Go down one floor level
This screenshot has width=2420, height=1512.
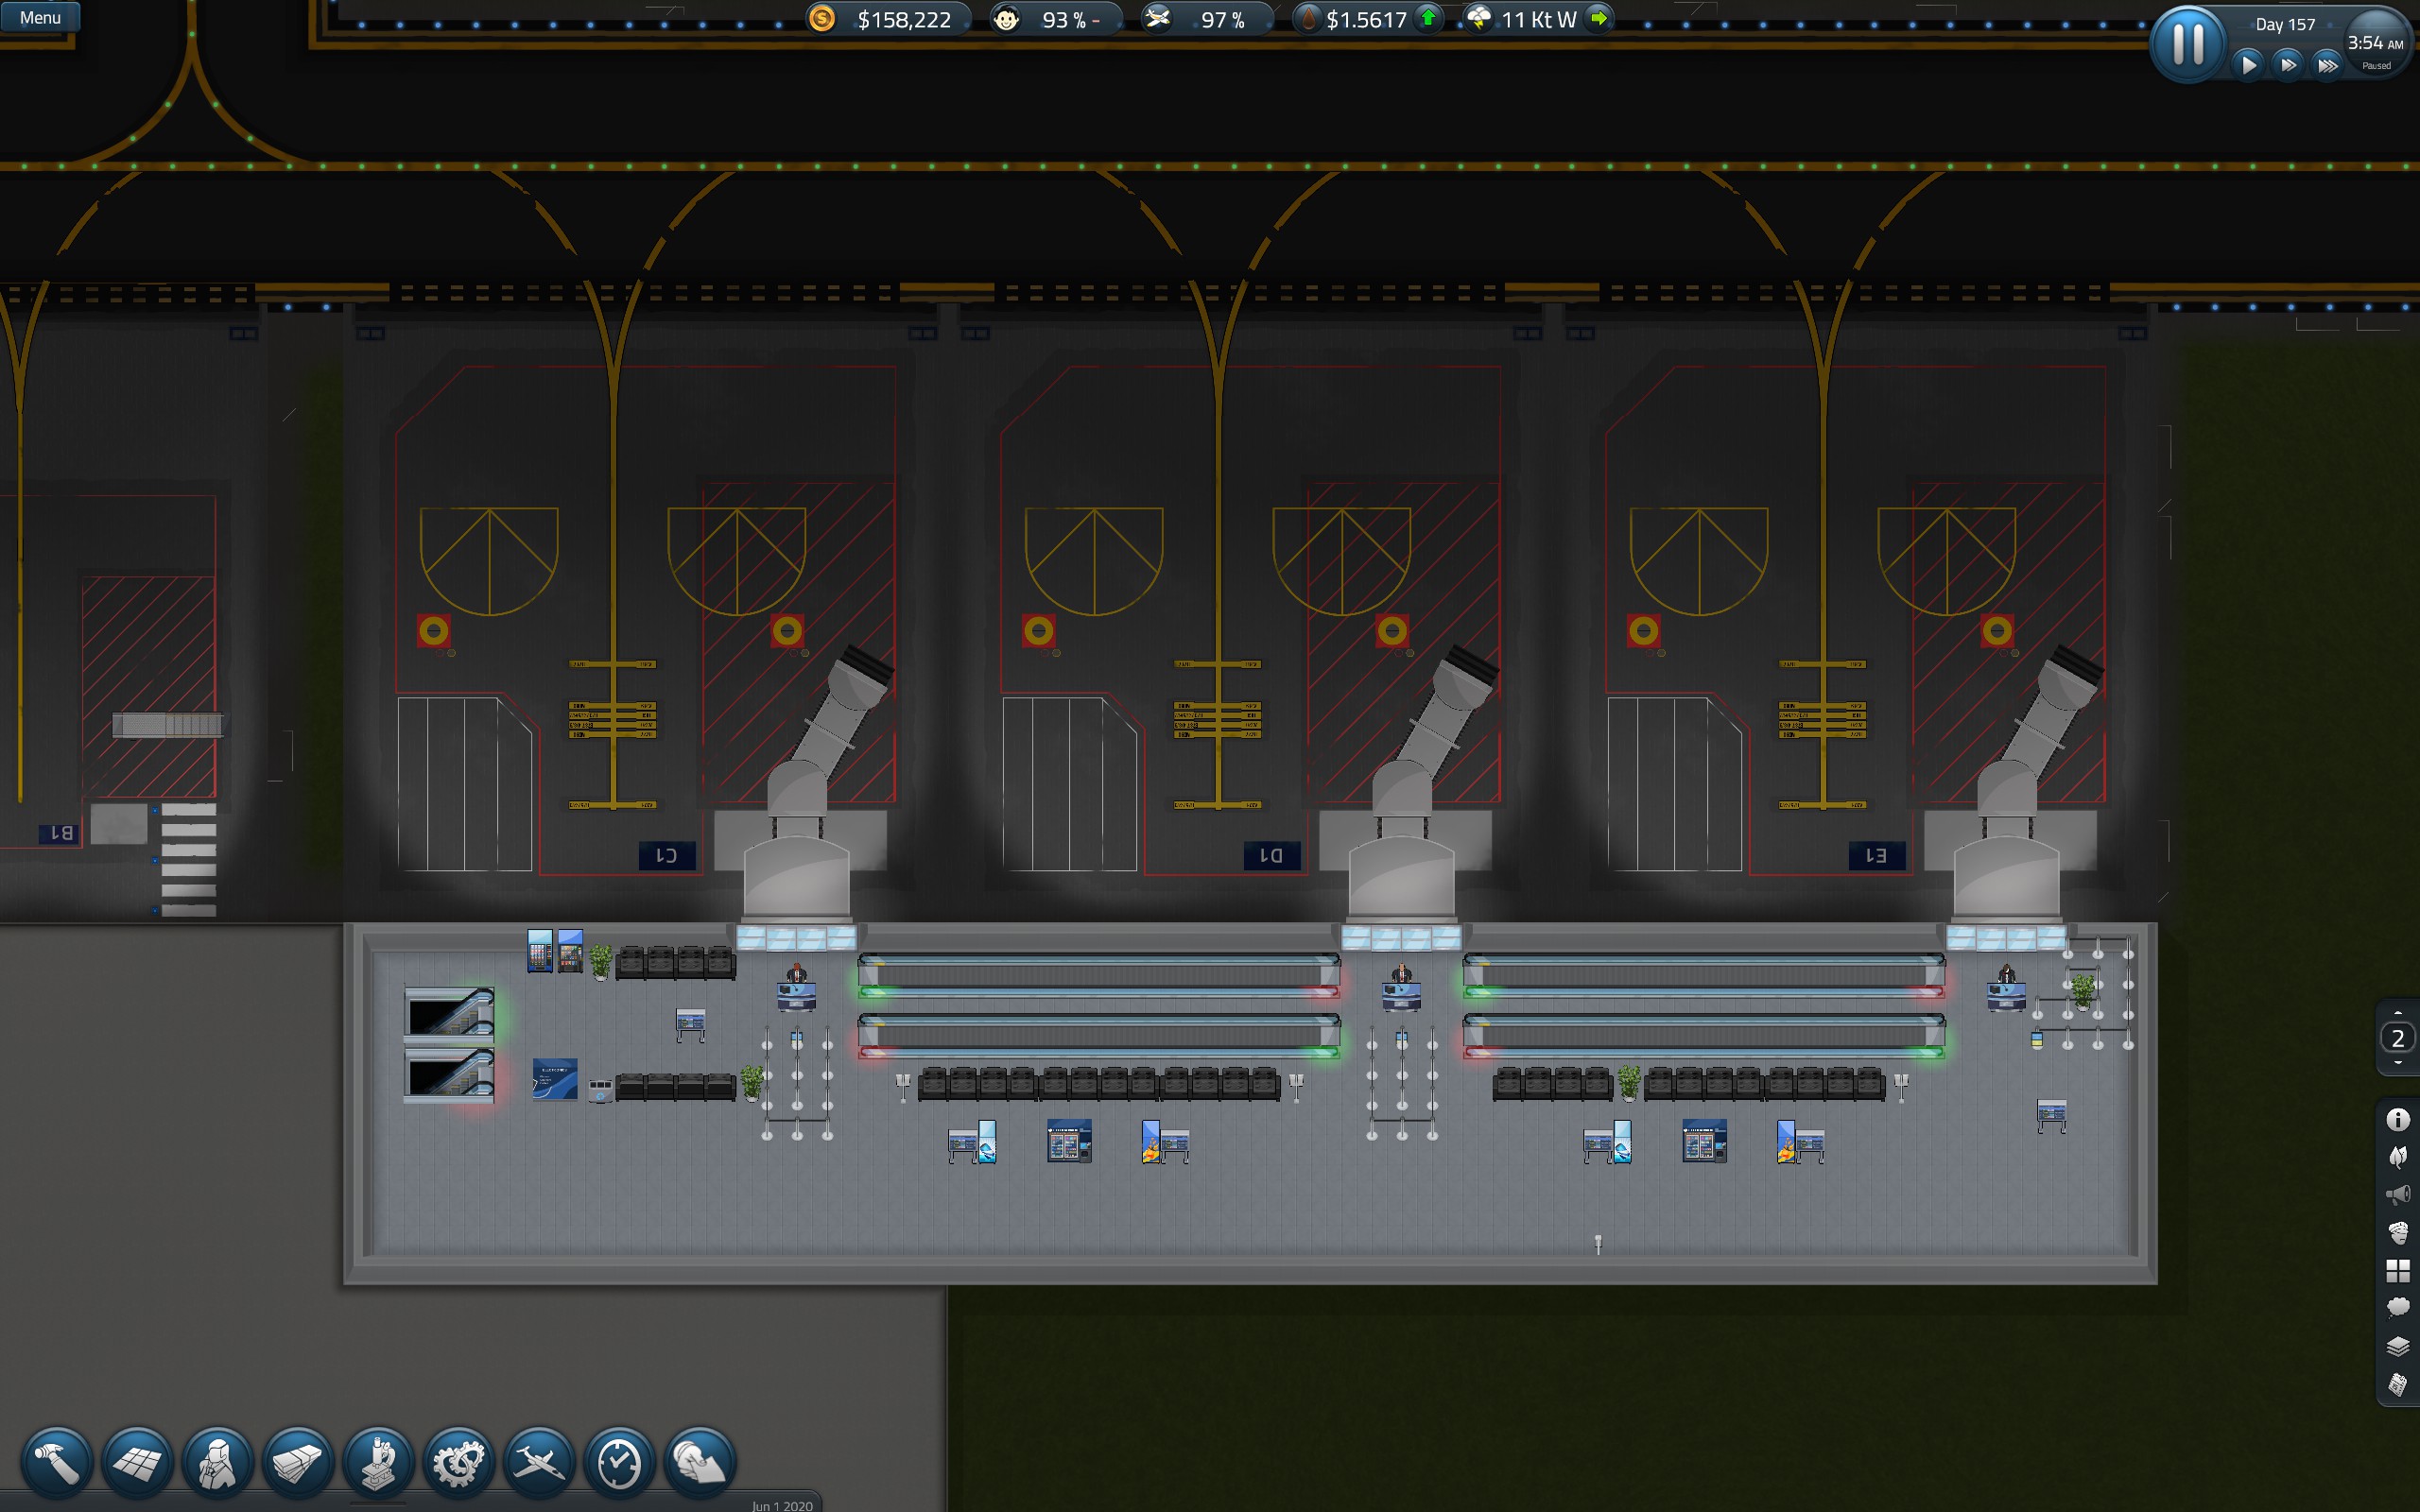[x=2397, y=1063]
